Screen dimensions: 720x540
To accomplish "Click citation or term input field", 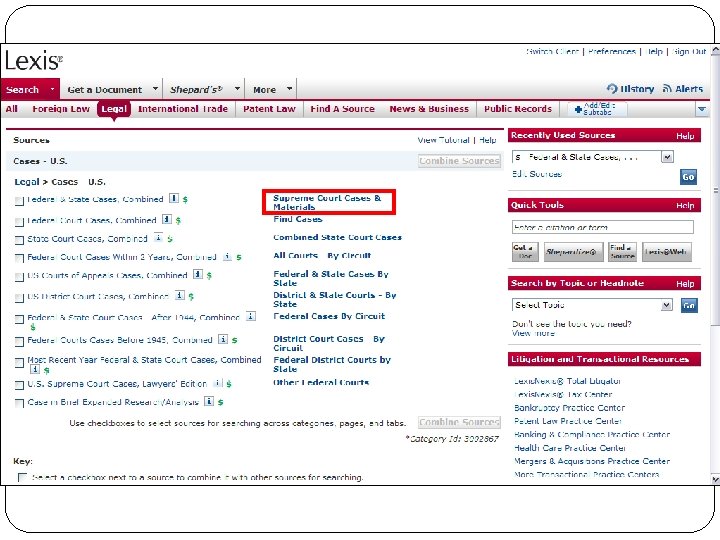I will [x=602, y=227].
